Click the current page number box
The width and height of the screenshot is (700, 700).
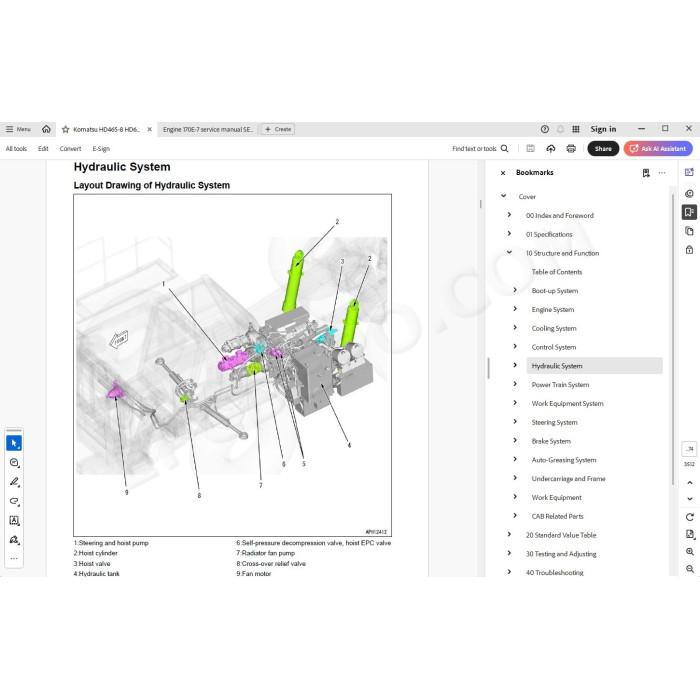click(689, 449)
